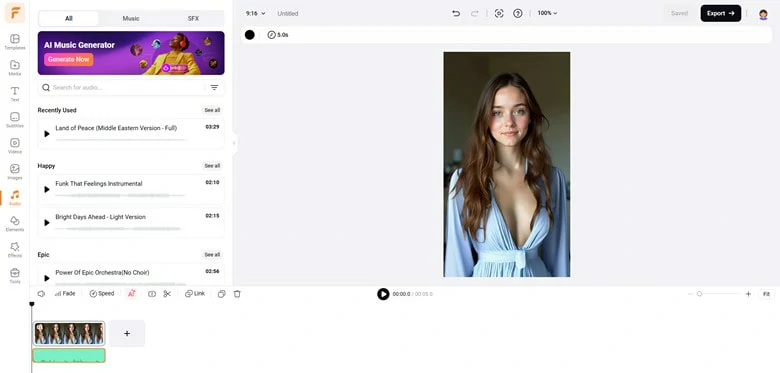Click the Untitled project name field
The height and width of the screenshot is (373, 780).
[x=288, y=13]
